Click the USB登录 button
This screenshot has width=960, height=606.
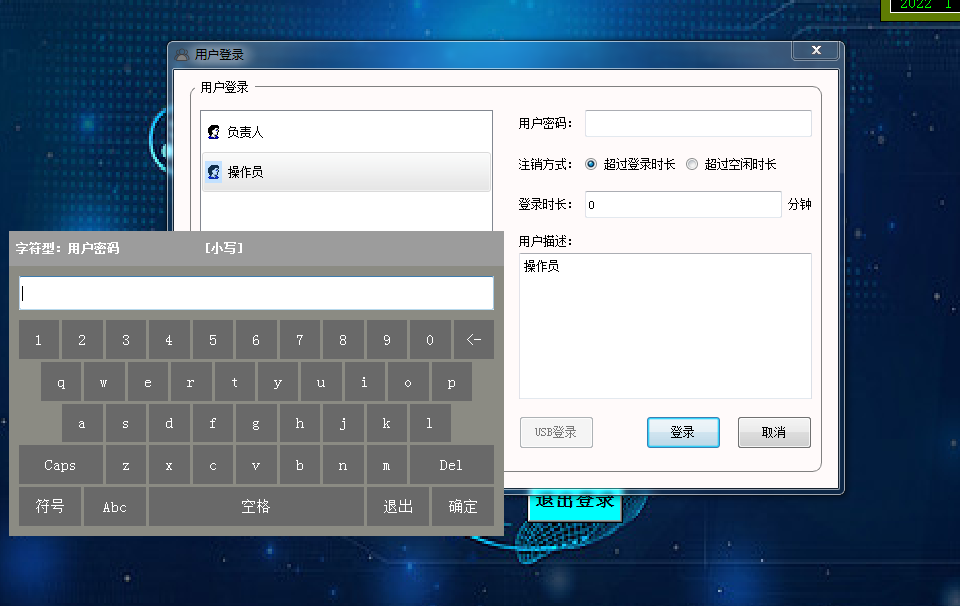click(x=556, y=432)
